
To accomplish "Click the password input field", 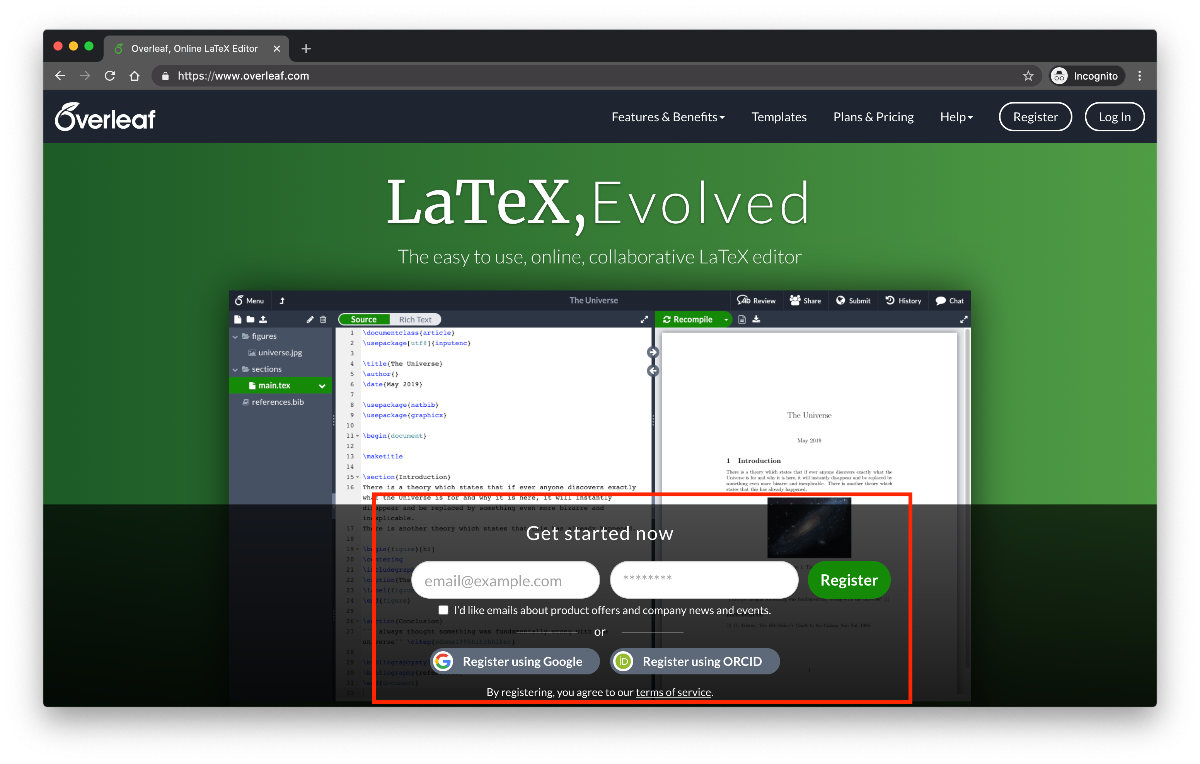I will 704,580.
